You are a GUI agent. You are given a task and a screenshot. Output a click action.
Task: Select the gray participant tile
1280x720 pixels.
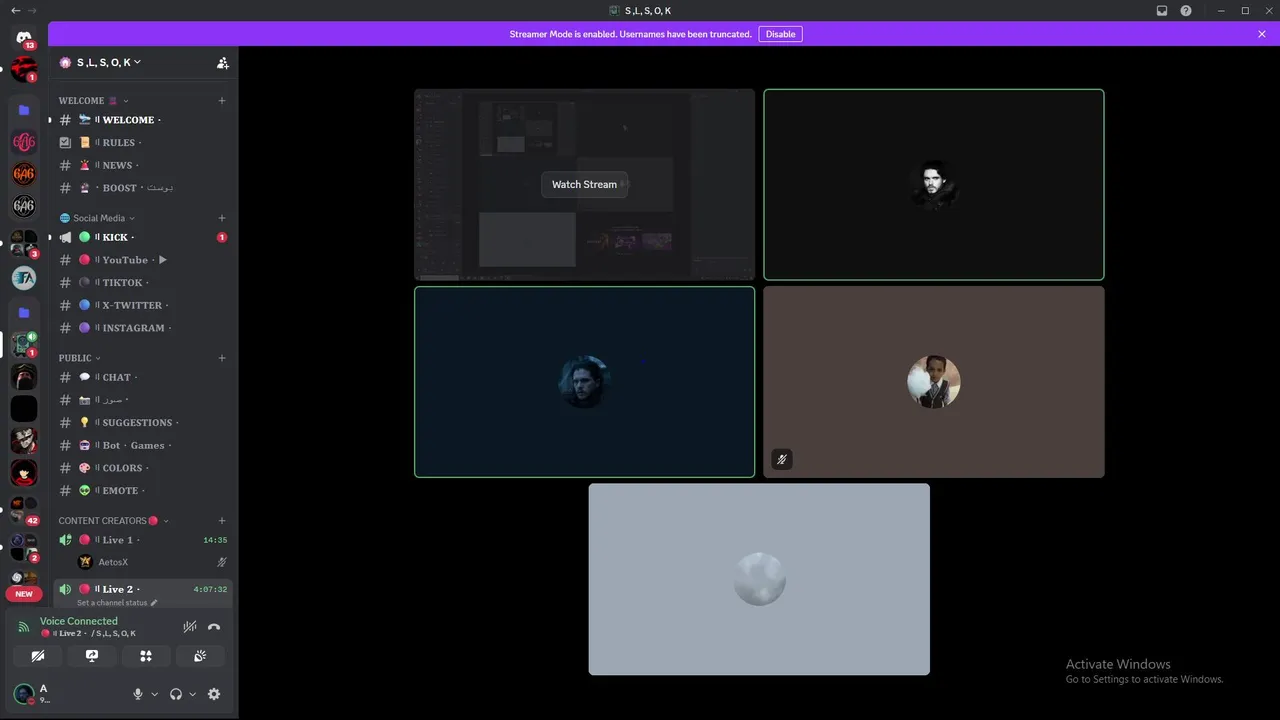759,579
